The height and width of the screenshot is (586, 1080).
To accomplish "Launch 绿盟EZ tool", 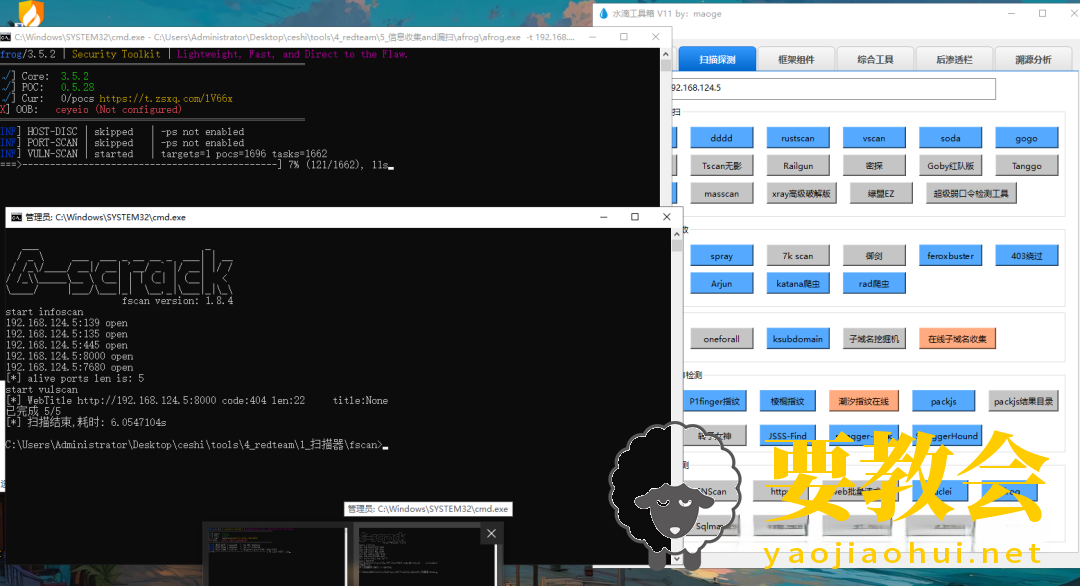I will coord(881,193).
